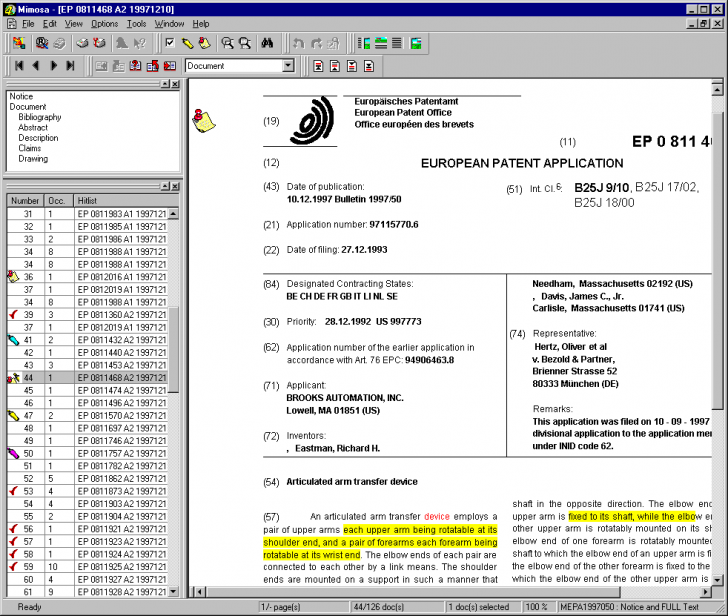Viewport: 728px width, 616px height.
Task: Click the fourth page-jump icon right of combo
Action: [369, 66]
